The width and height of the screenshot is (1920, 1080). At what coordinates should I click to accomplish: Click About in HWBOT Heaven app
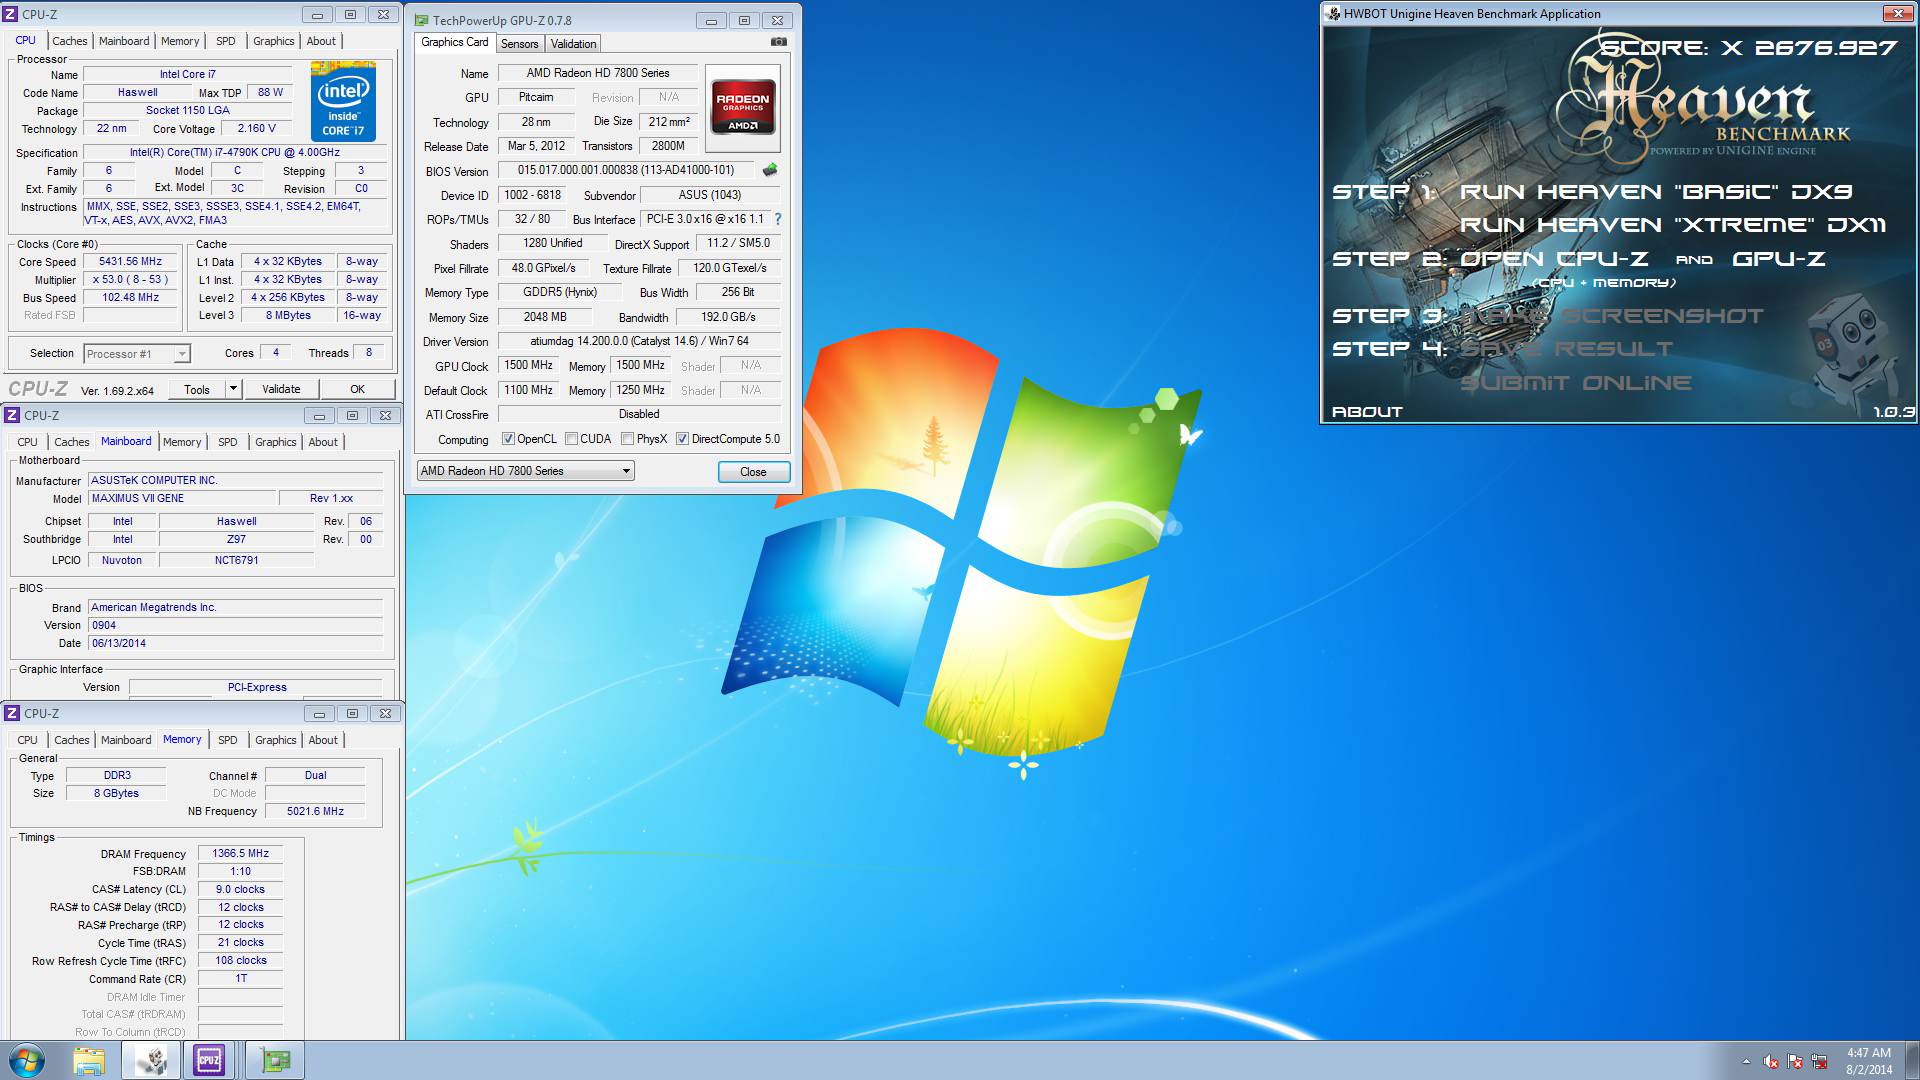pyautogui.click(x=1367, y=412)
